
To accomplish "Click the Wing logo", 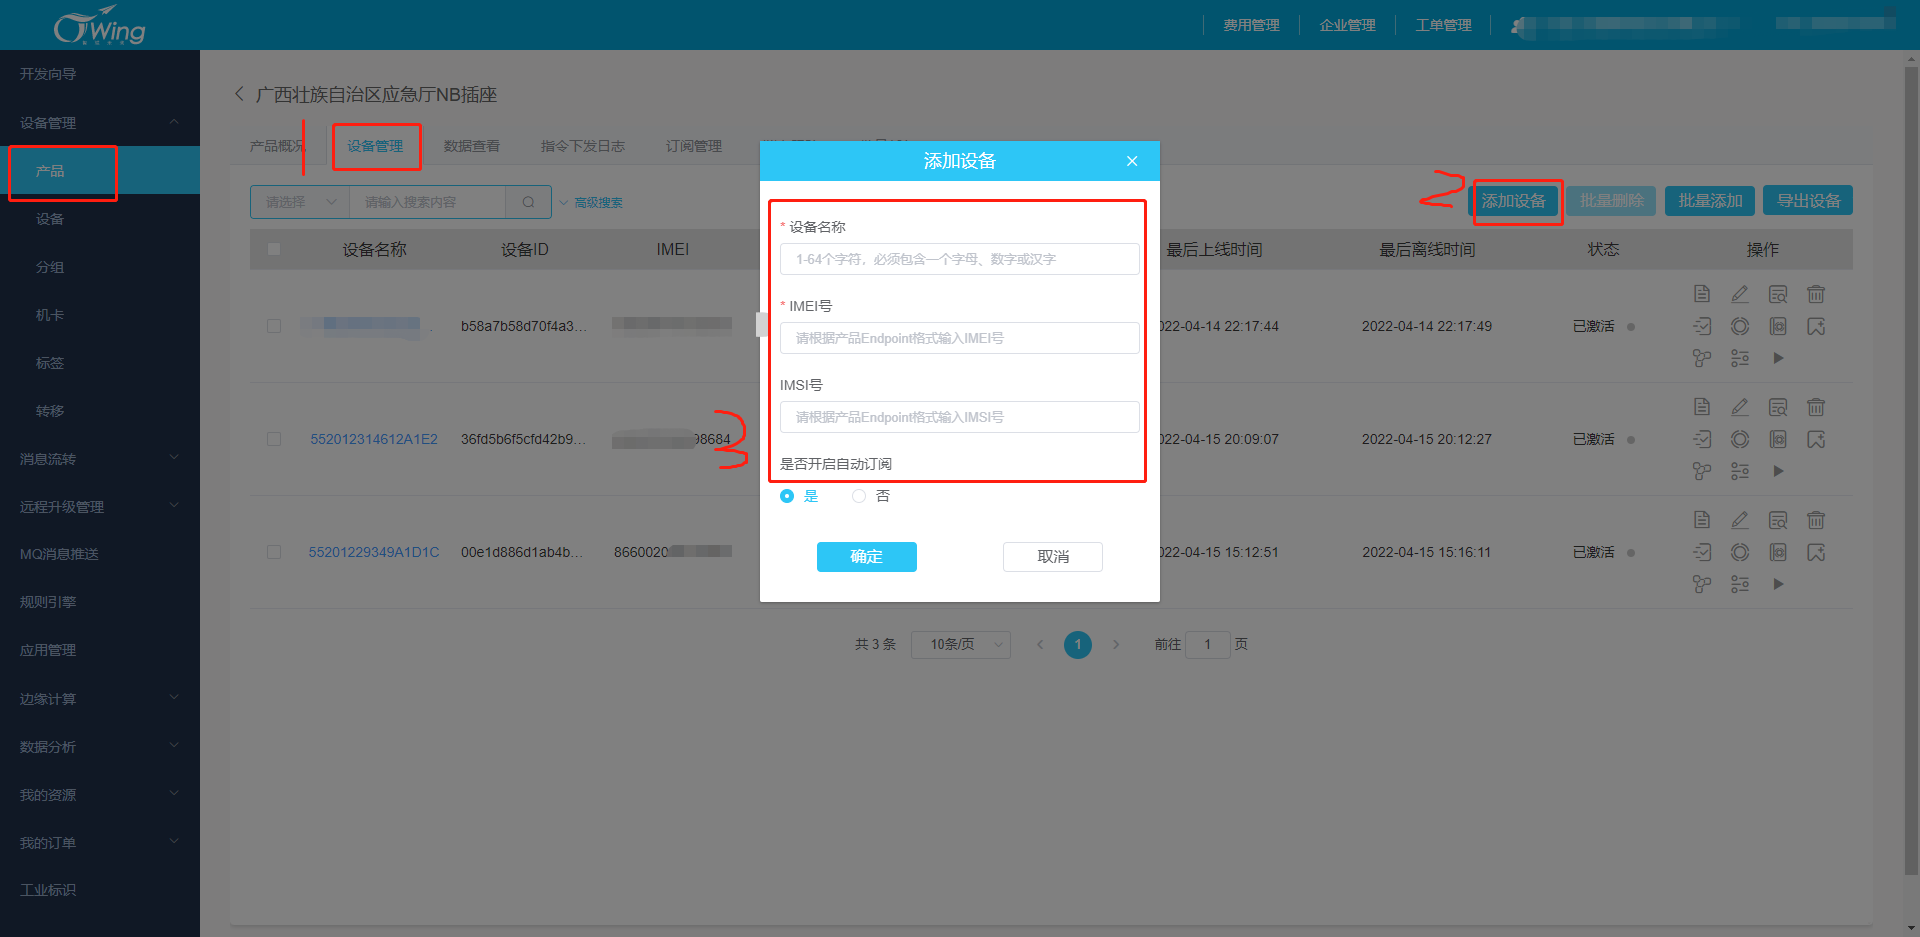I will (100, 26).
